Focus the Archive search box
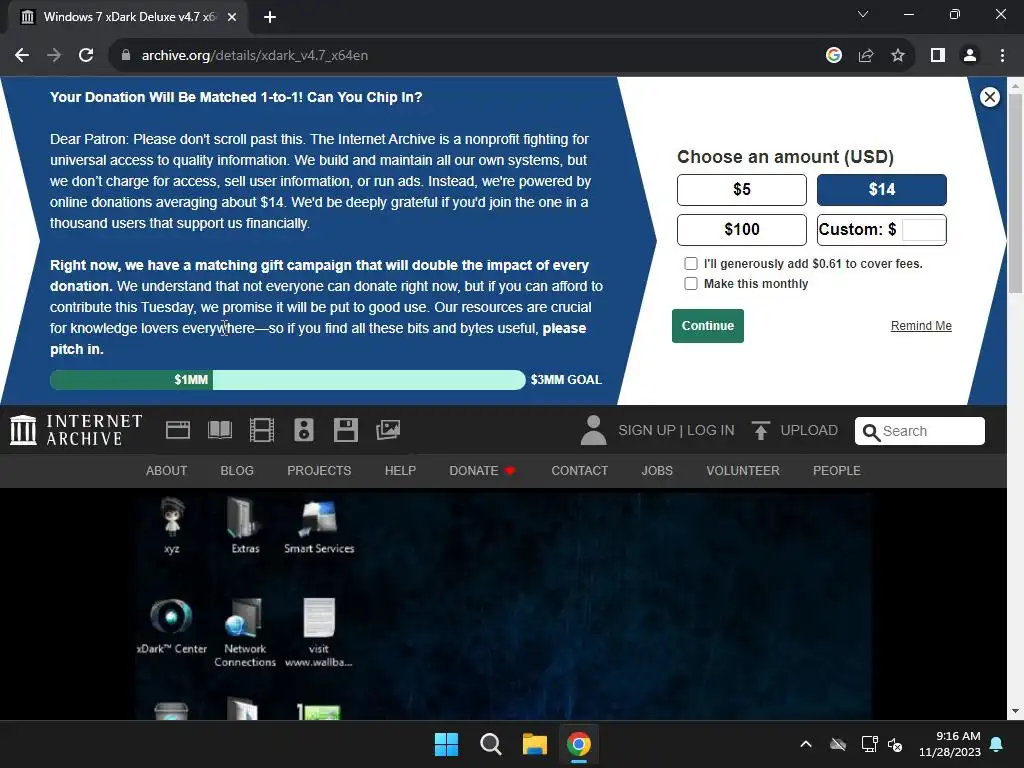Viewport: 1024px width, 768px height. click(x=920, y=431)
